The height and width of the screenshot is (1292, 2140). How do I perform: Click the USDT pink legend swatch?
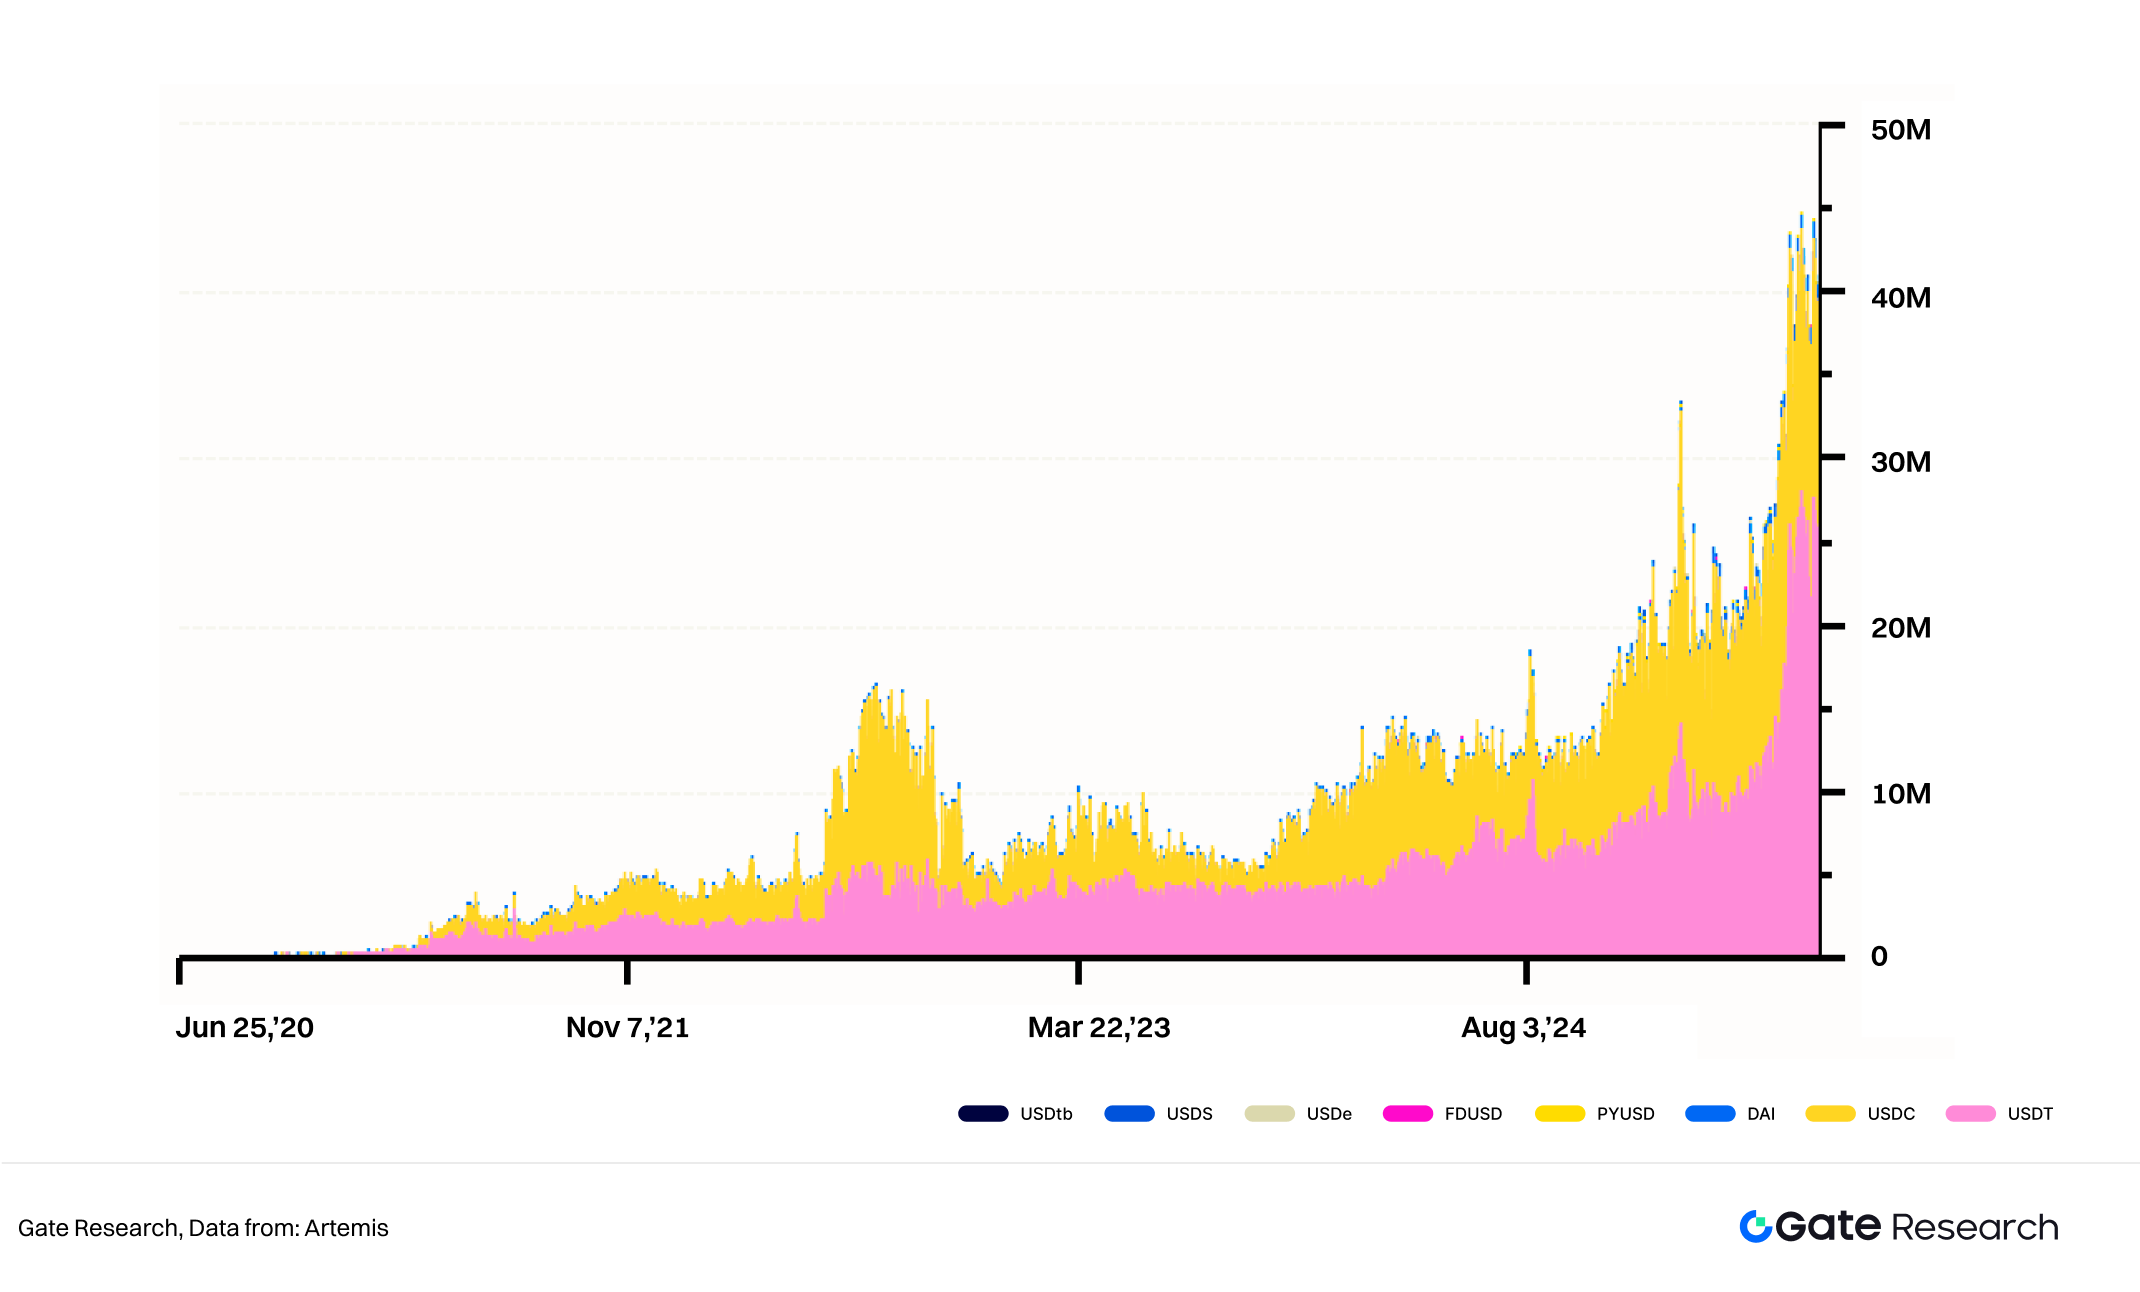(1971, 1114)
